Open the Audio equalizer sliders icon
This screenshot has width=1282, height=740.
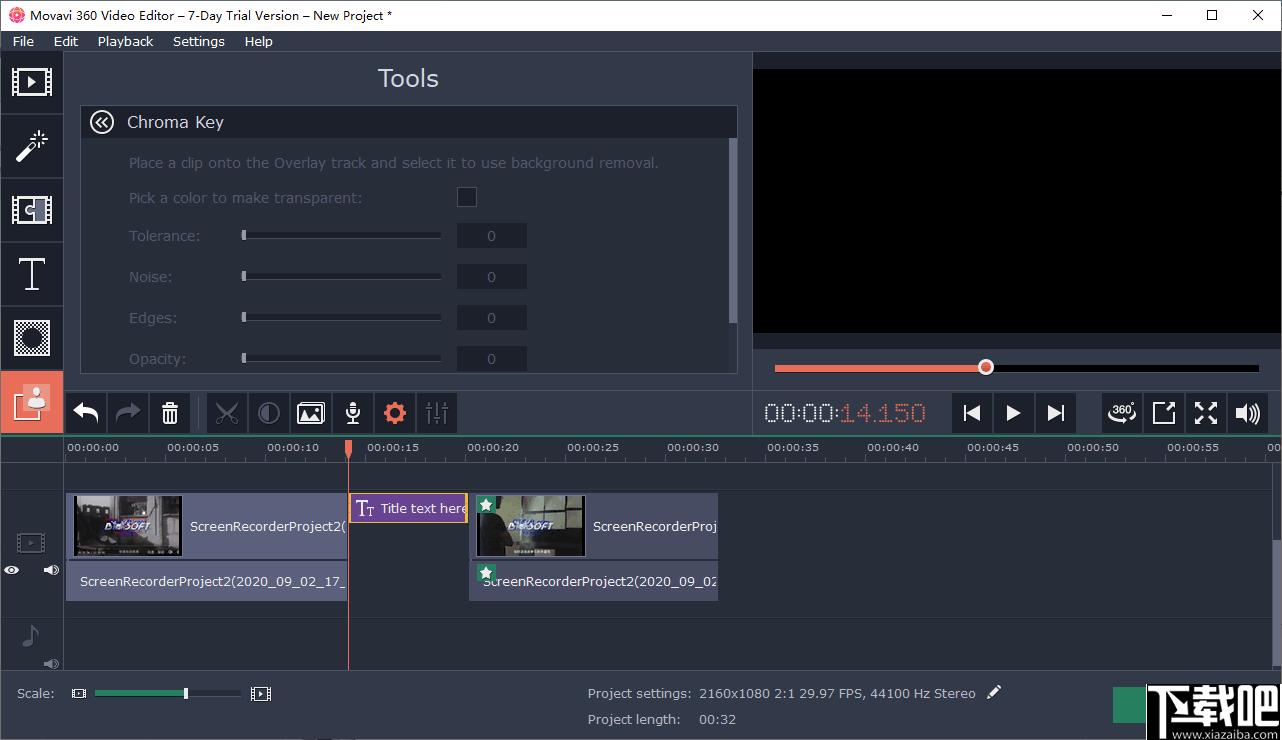tap(437, 413)
